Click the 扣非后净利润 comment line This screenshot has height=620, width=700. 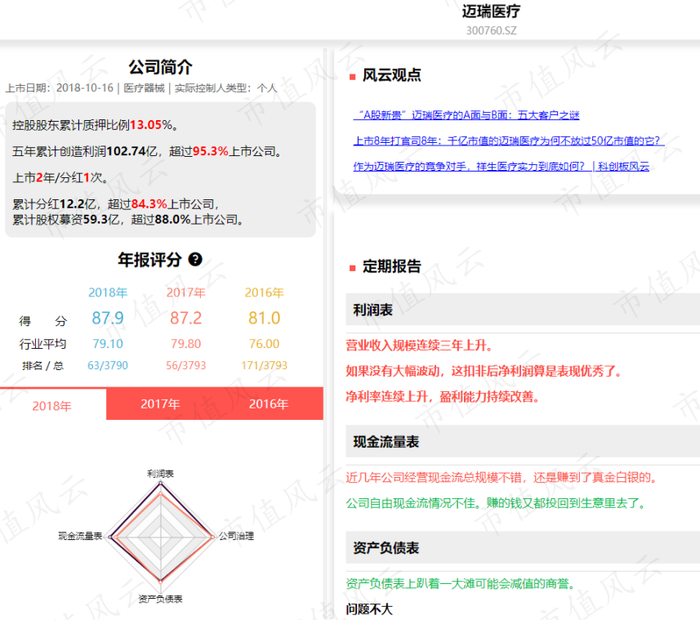click(483, 370)
